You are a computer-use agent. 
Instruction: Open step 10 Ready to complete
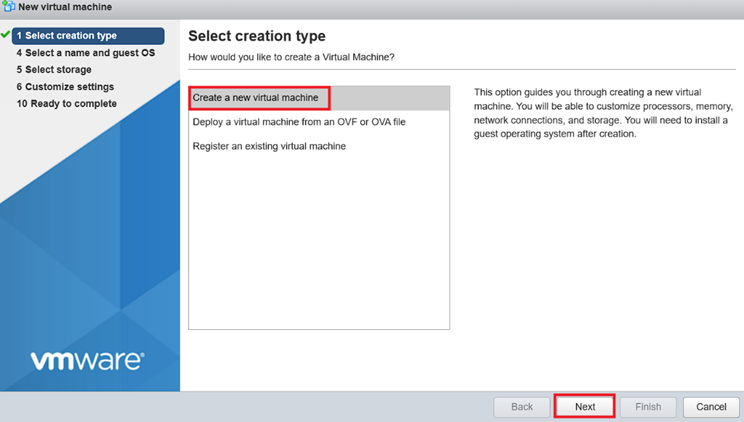click(x=66, y=104)
